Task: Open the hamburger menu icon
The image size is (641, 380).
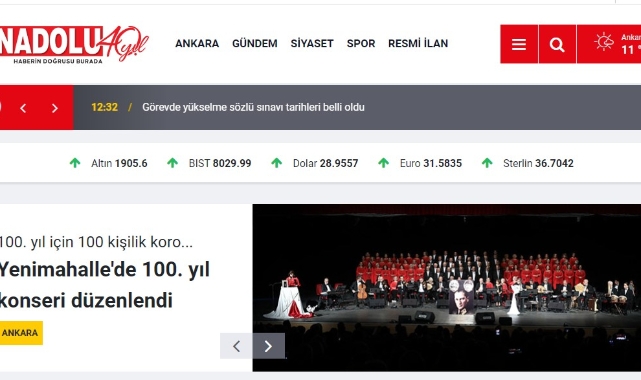Action: pos(519,44)
